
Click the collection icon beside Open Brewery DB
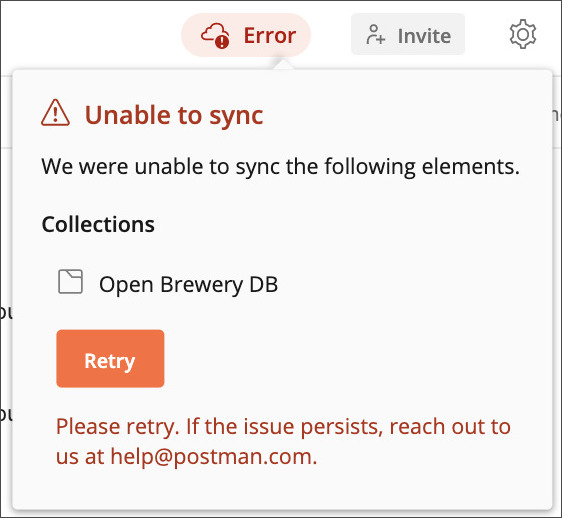coord(71,282)
